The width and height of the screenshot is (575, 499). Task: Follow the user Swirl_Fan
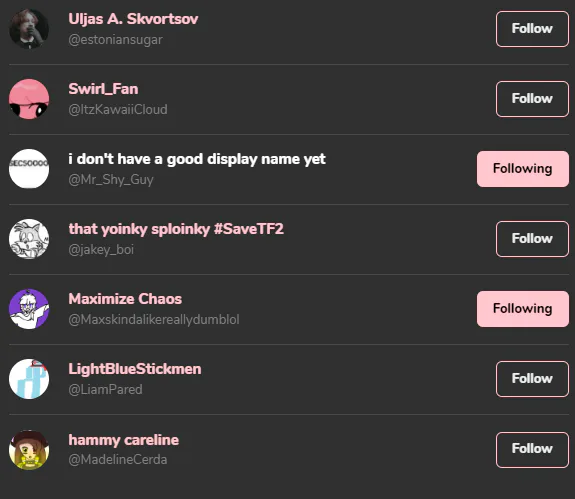point(532,99)
